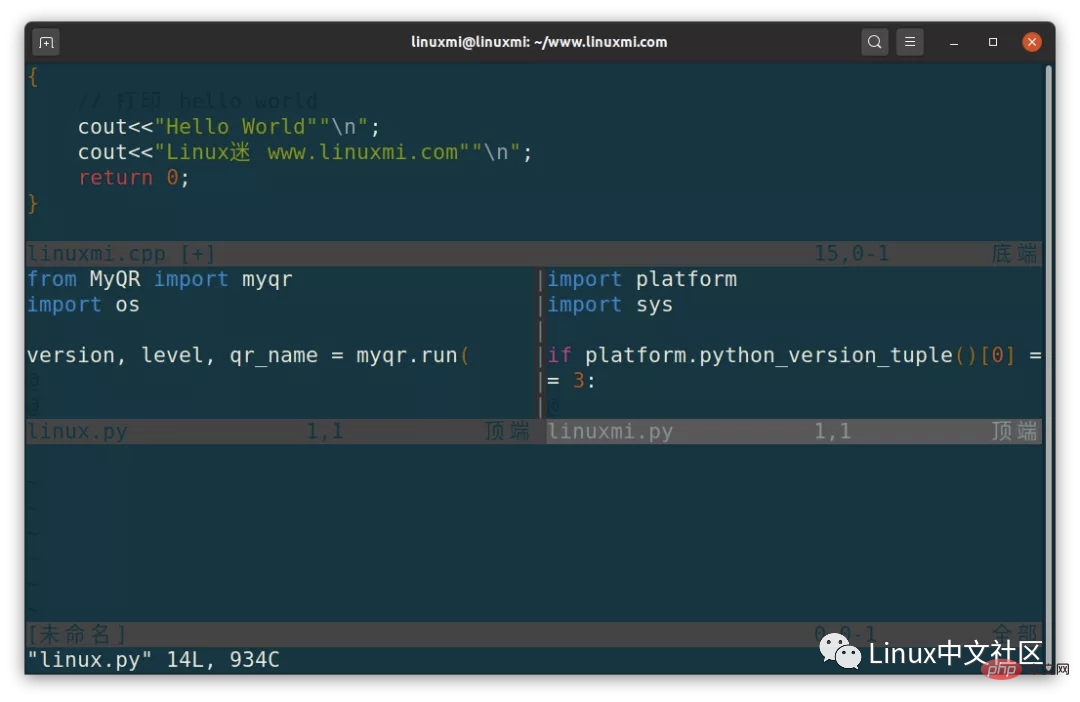Image resolution: width=1080 pixels, height=702 pixels.
Task: Click the 'return 0;' line
Action: (x=133, y=178)
